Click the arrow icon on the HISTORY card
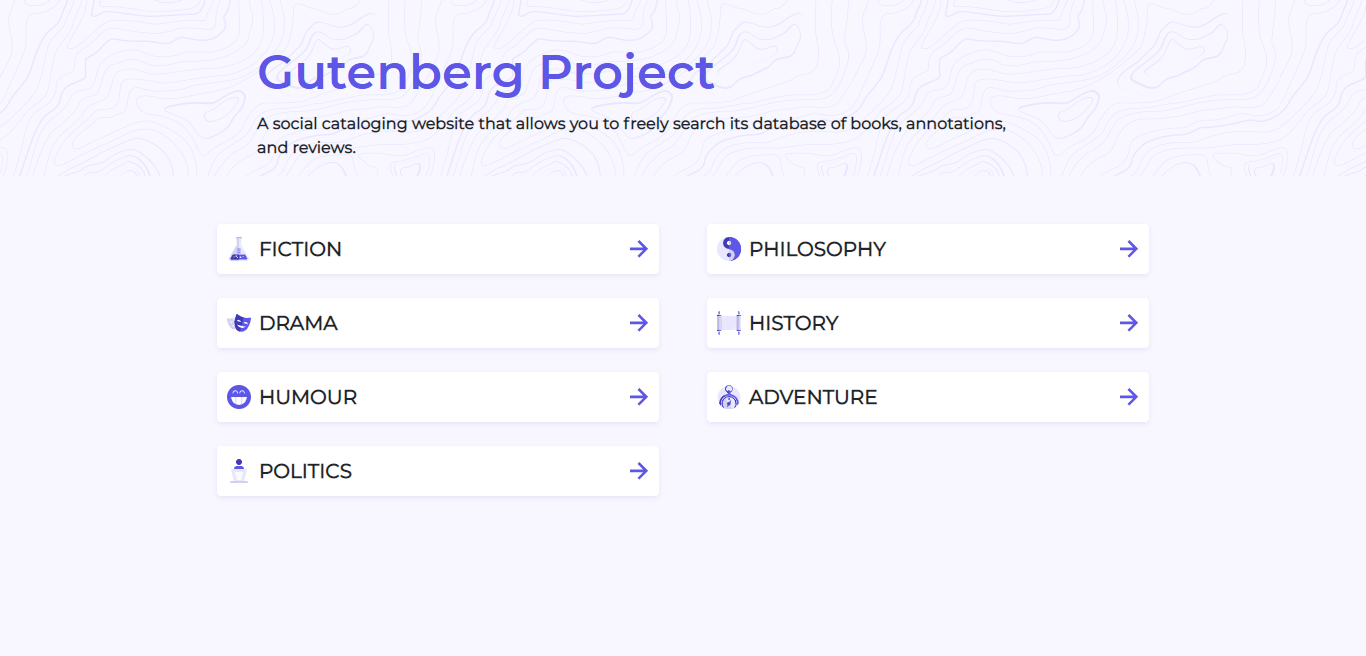1366x656 pixels. point(1128,323)
